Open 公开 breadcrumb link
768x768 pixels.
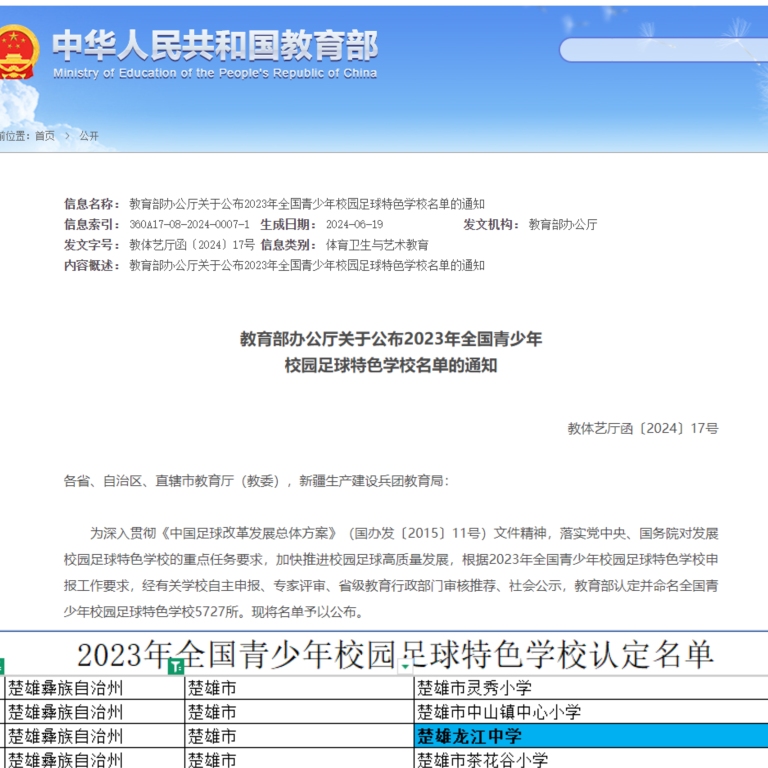coord(89,136)
